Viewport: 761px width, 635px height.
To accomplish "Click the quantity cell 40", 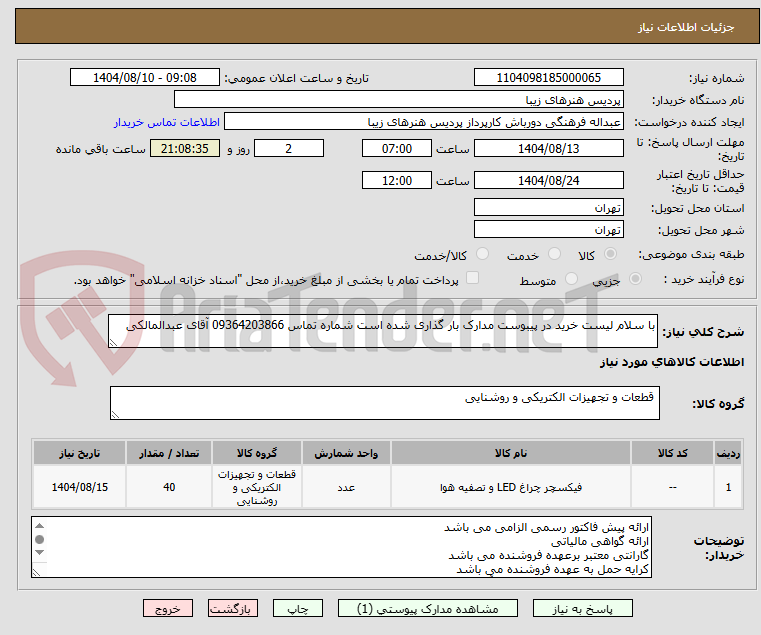I will 169,487.
